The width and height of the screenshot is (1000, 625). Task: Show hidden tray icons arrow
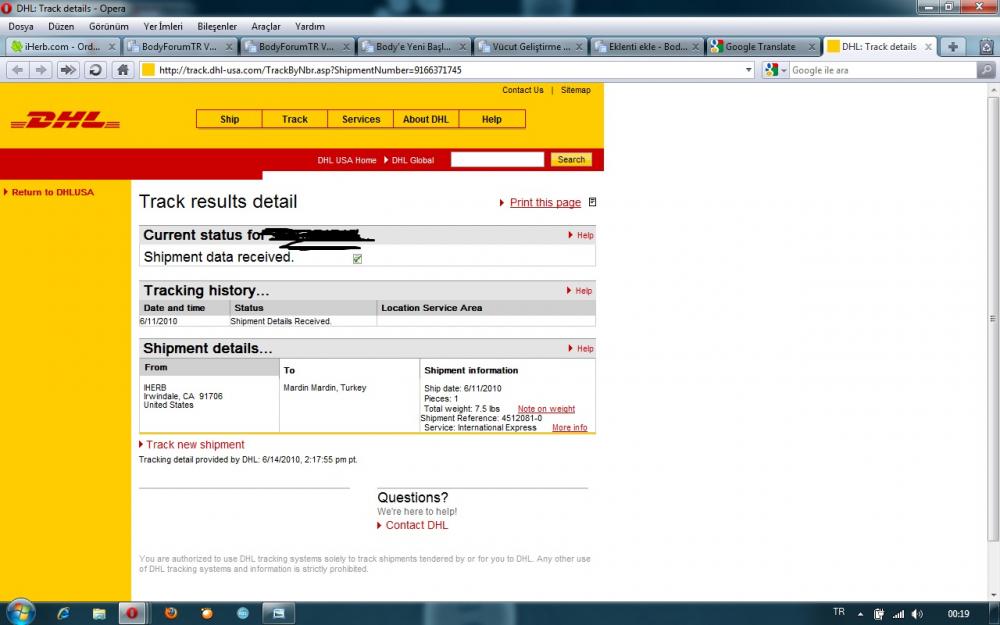860,614
